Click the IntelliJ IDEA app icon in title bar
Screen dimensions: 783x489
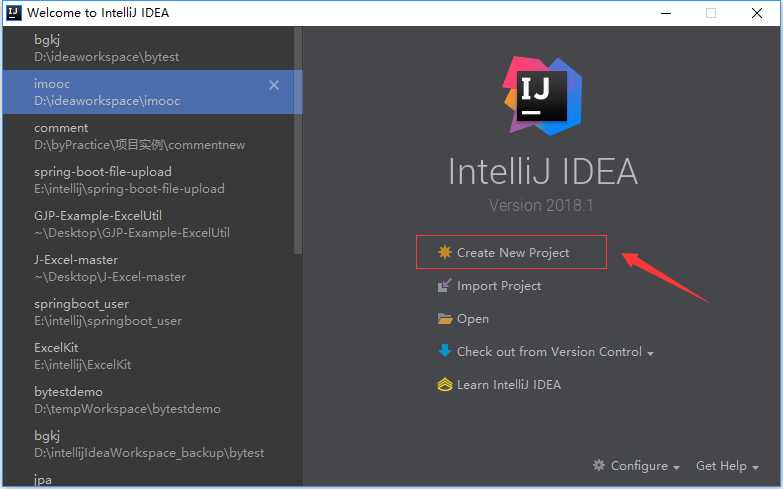[x=13, y=12]
